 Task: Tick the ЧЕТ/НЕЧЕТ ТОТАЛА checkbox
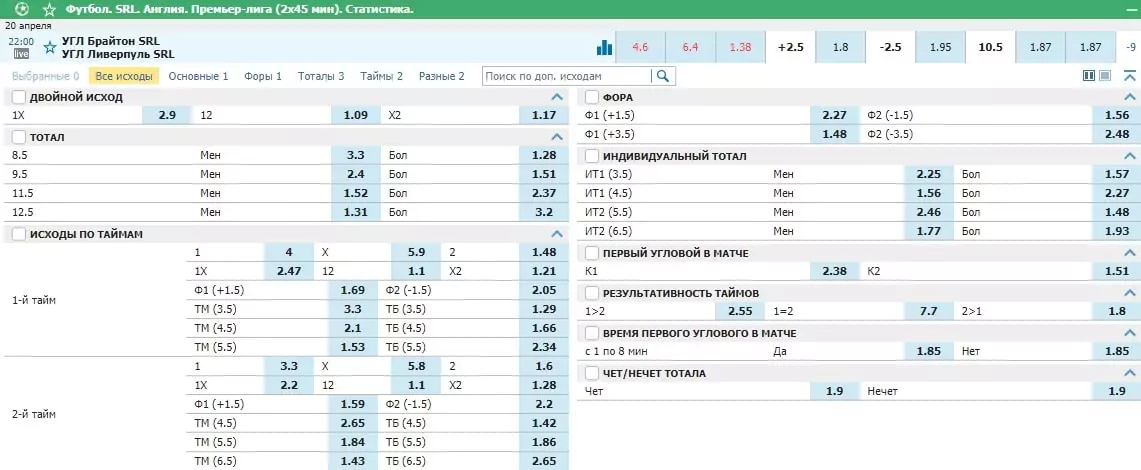(x=592, y=373)
